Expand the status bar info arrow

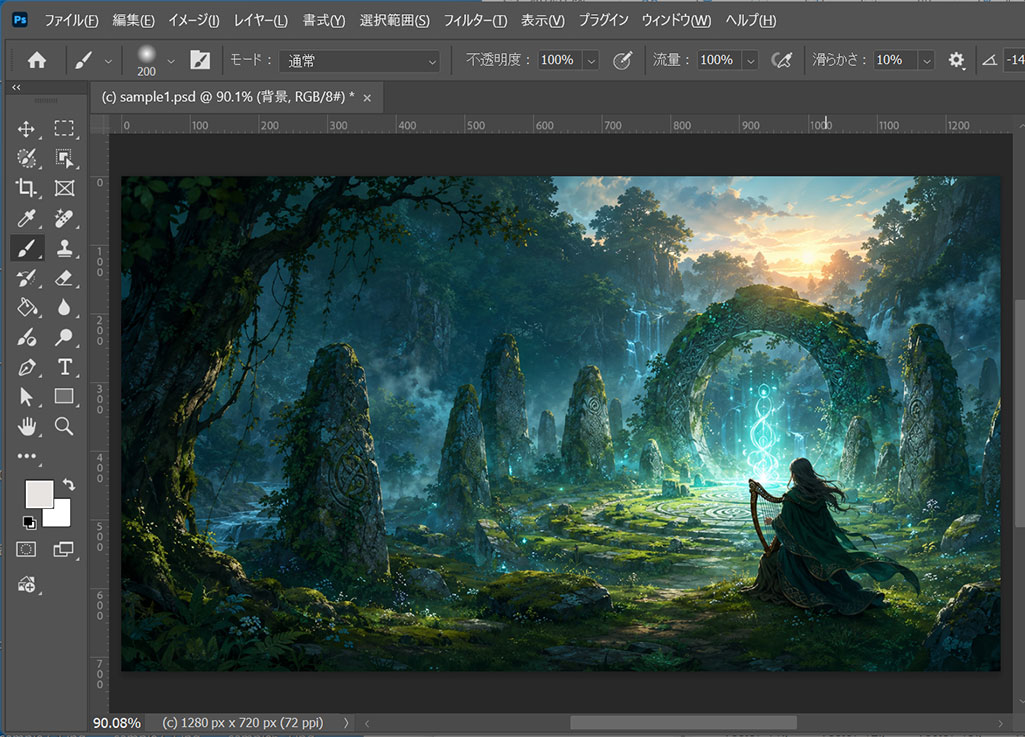(x=346, y=723)
